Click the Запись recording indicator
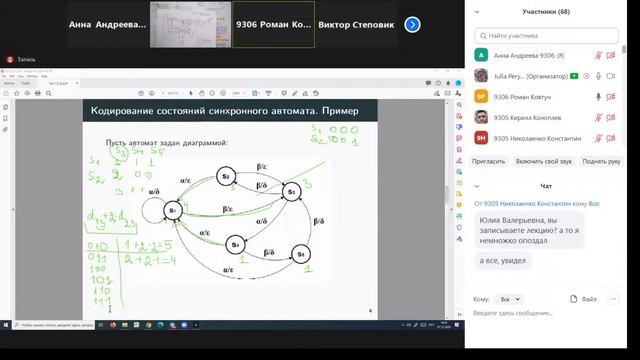This screenshot has height=360, width=640. (x=22, y=60)
